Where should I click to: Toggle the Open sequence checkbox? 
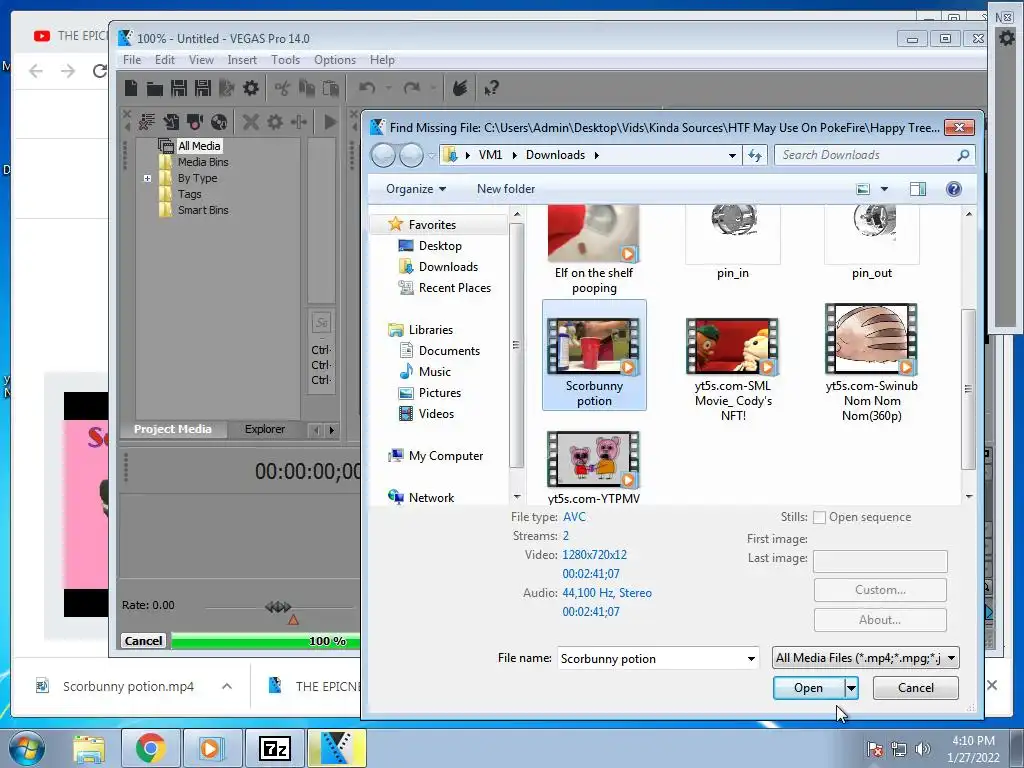click(820, 517)
